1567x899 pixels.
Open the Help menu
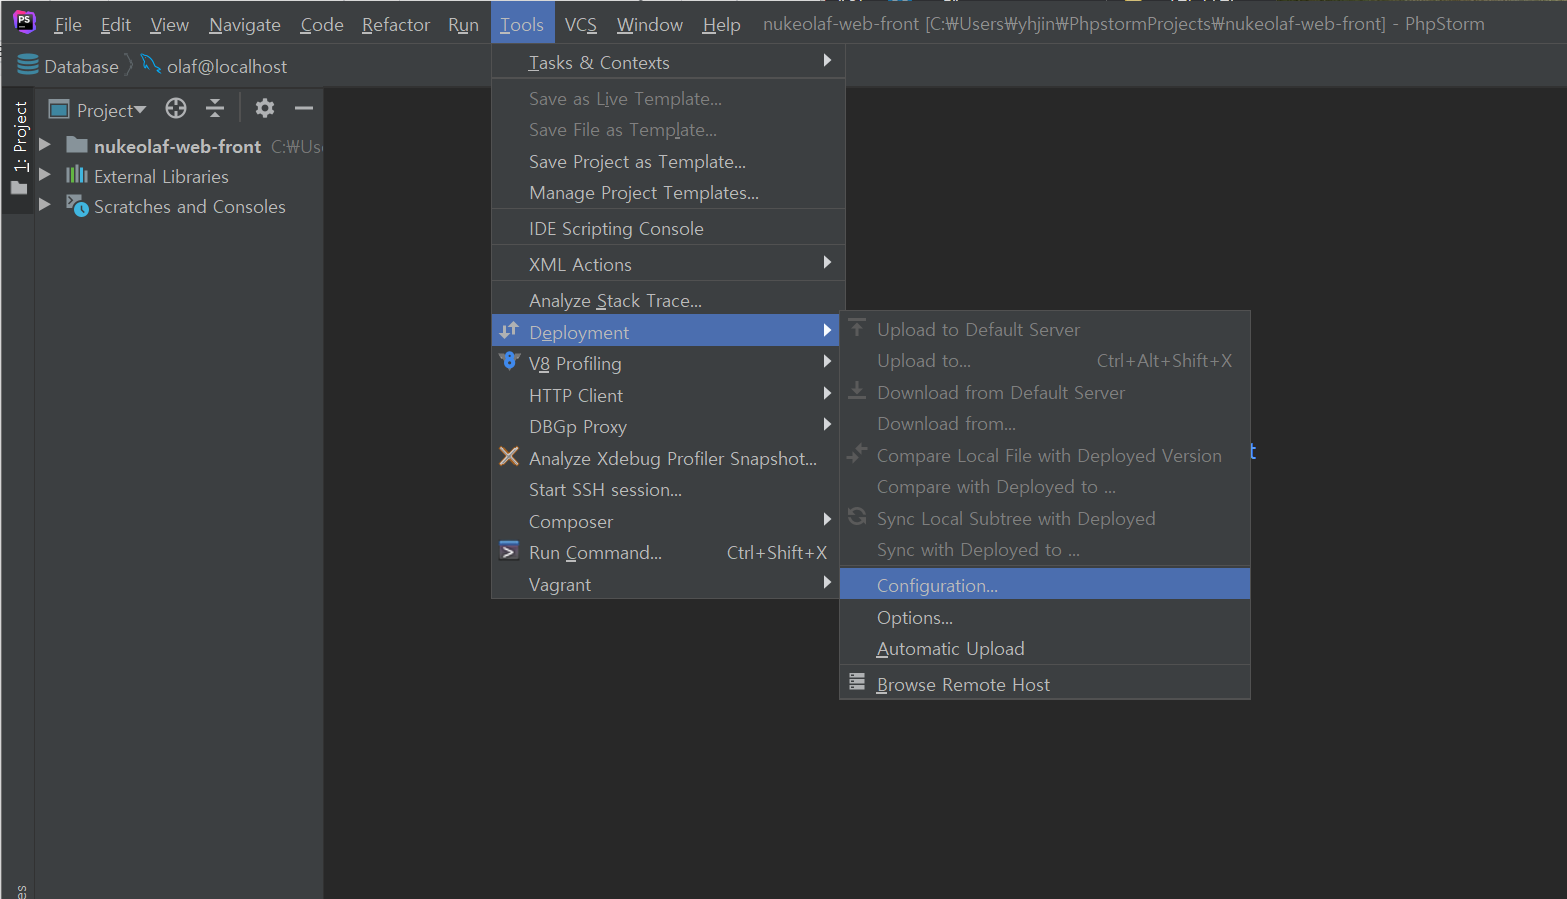coord(721,24)
